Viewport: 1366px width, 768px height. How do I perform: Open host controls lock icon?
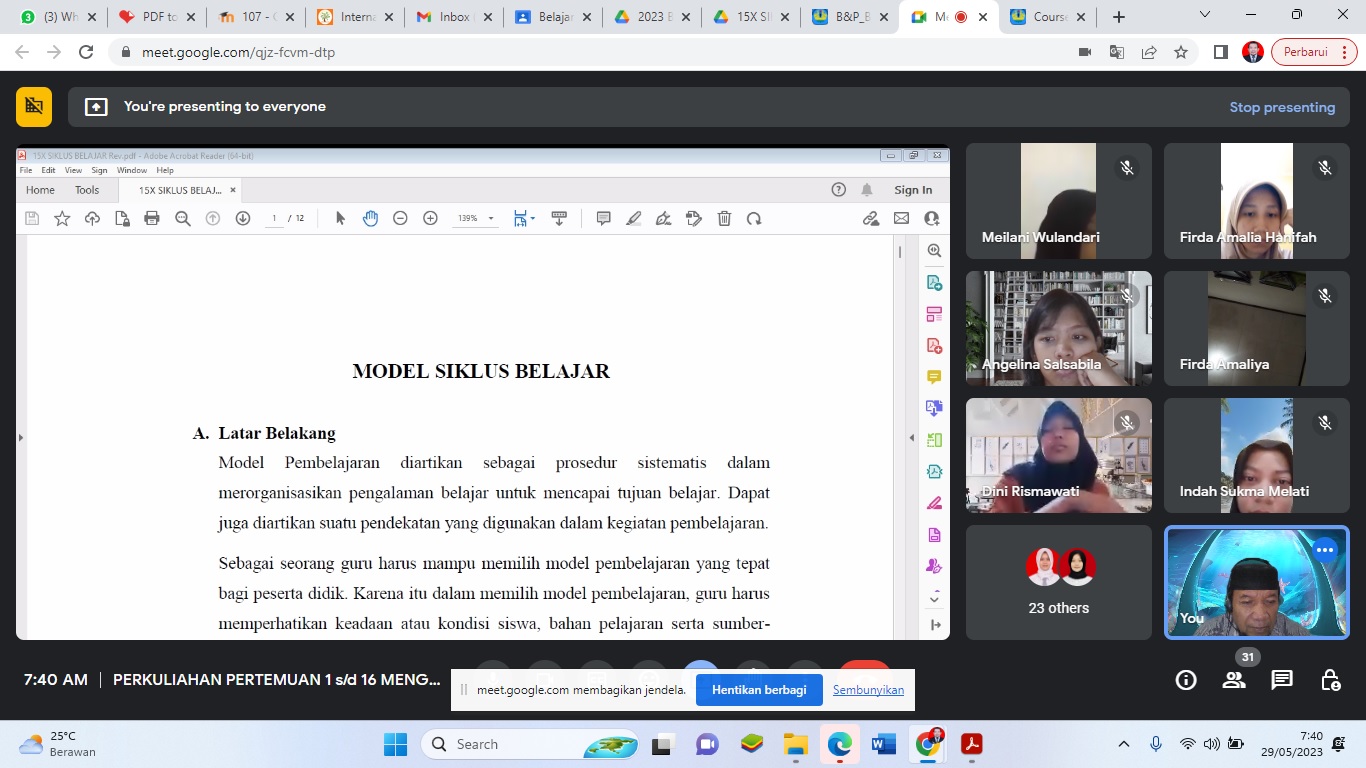tap(1330, 680)
